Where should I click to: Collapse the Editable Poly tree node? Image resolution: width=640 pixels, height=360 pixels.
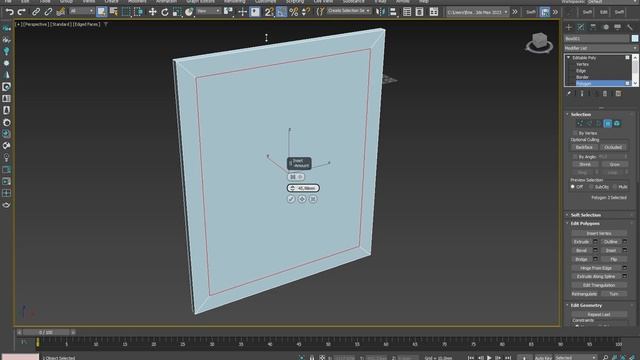(569, 58)
